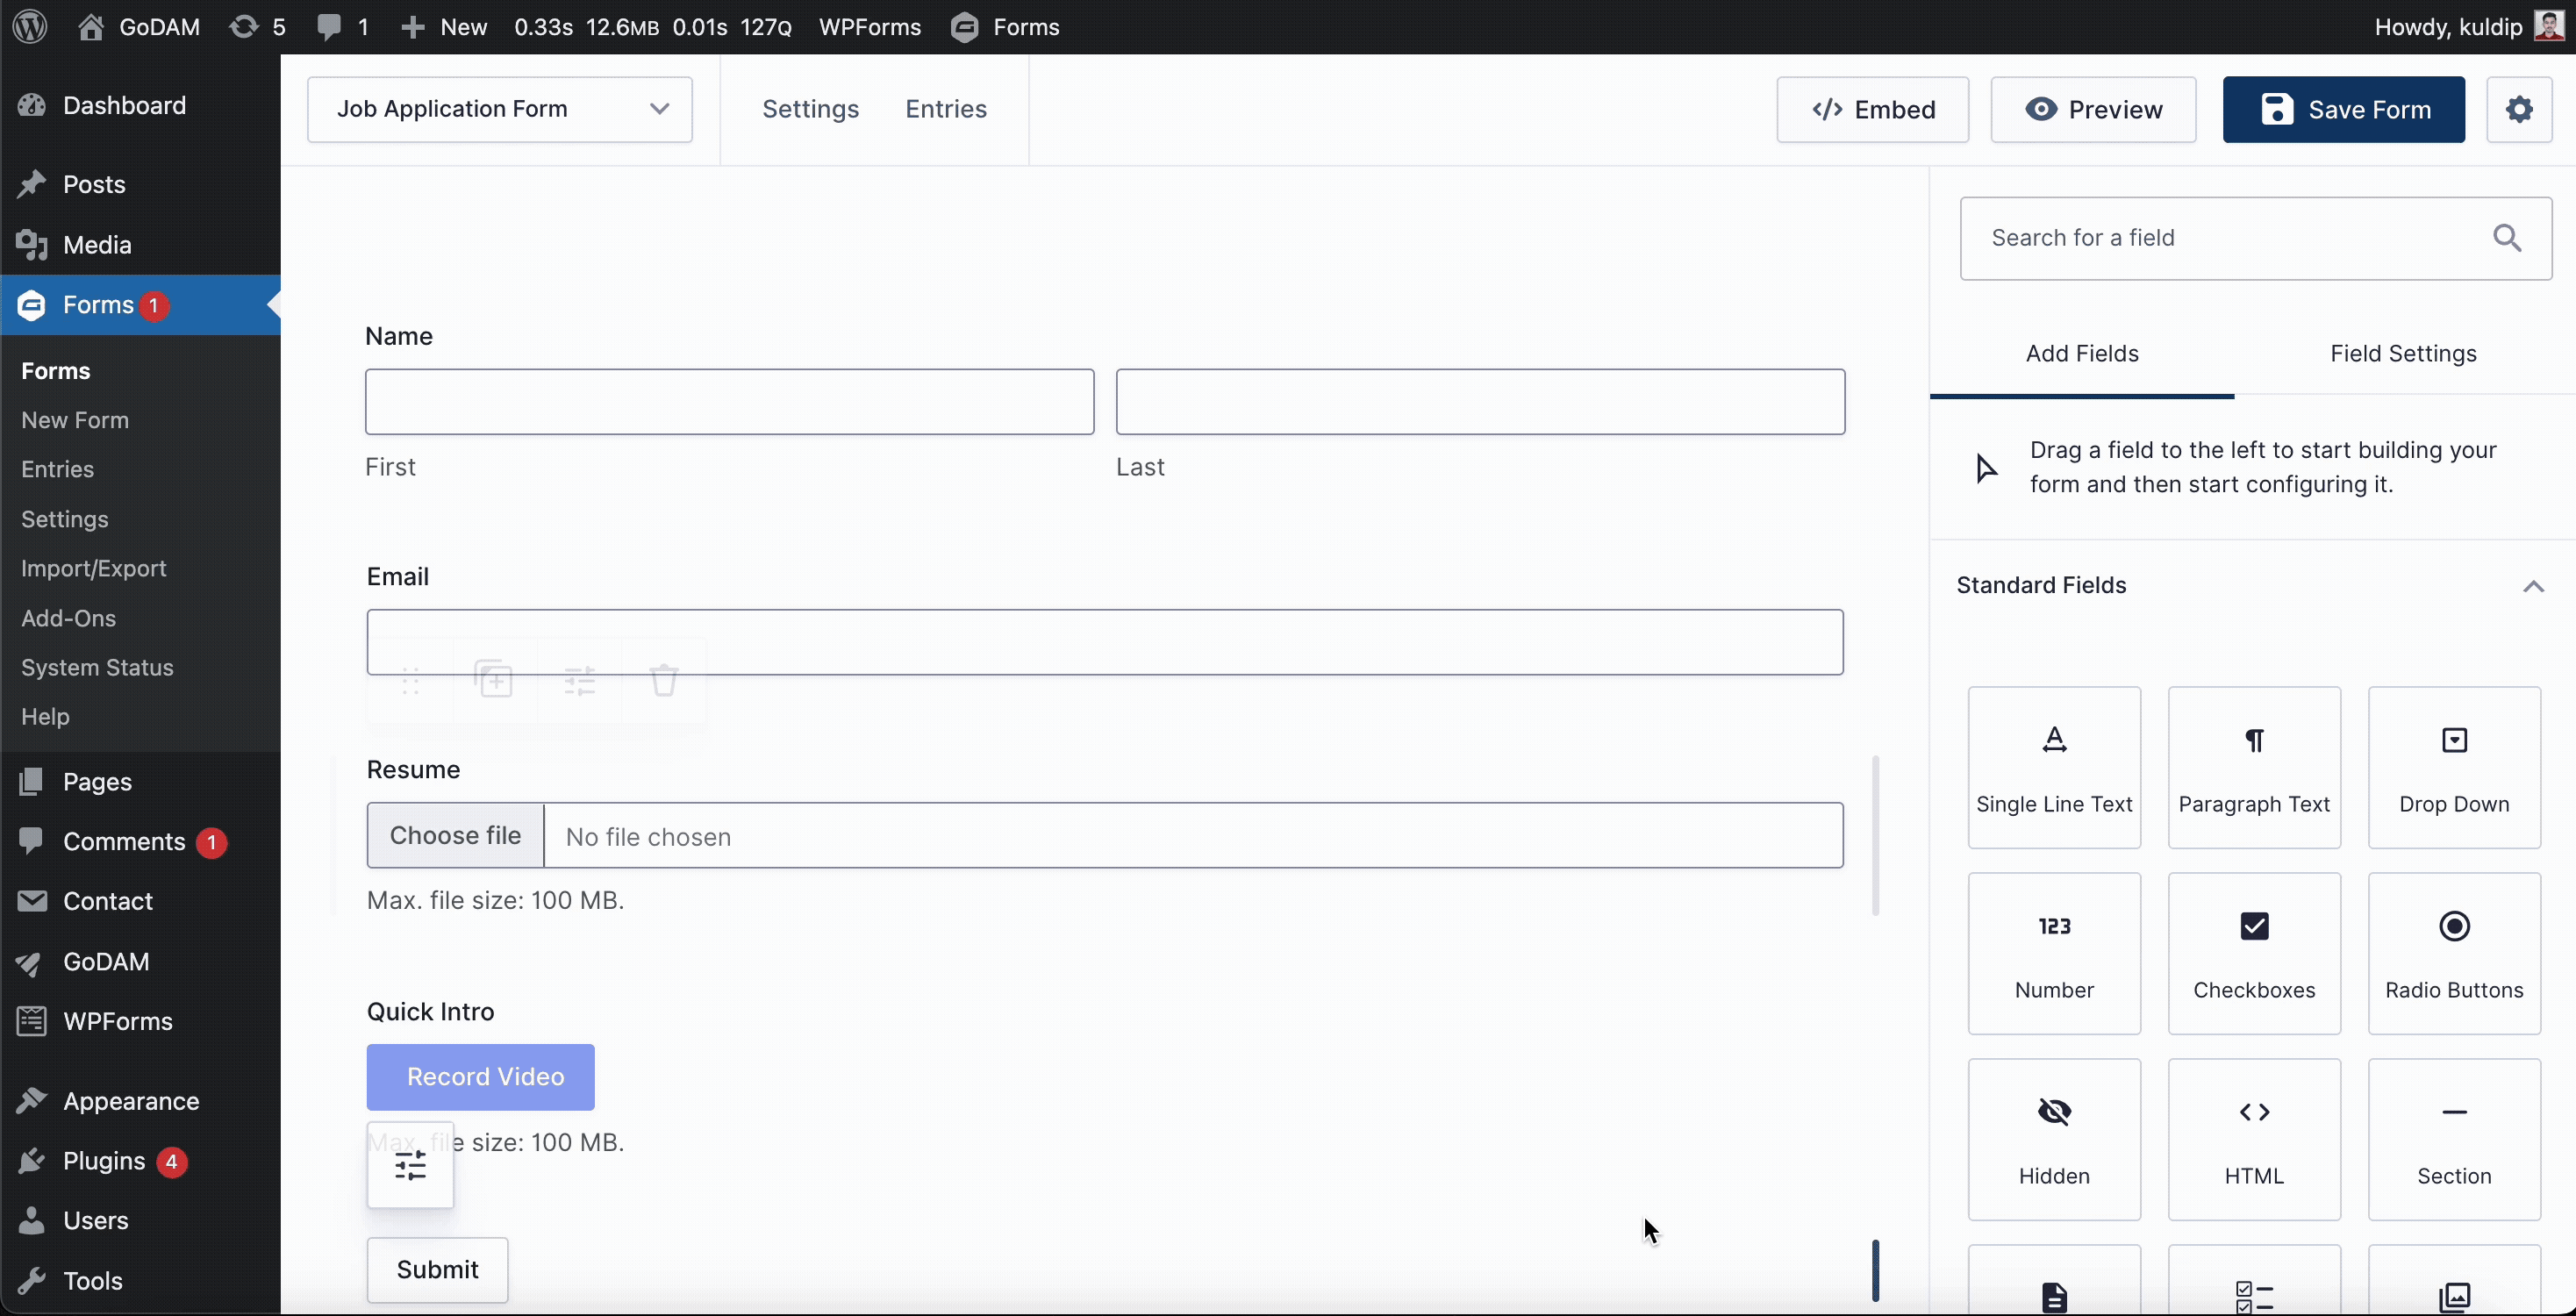Click the Record Video button
This screenshot has height=1316, width=2576.
(x=480, y=1077)
